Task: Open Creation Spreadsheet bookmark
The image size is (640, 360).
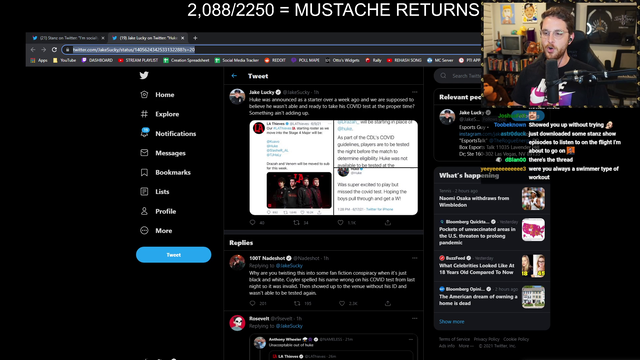Action: (186, 60)
